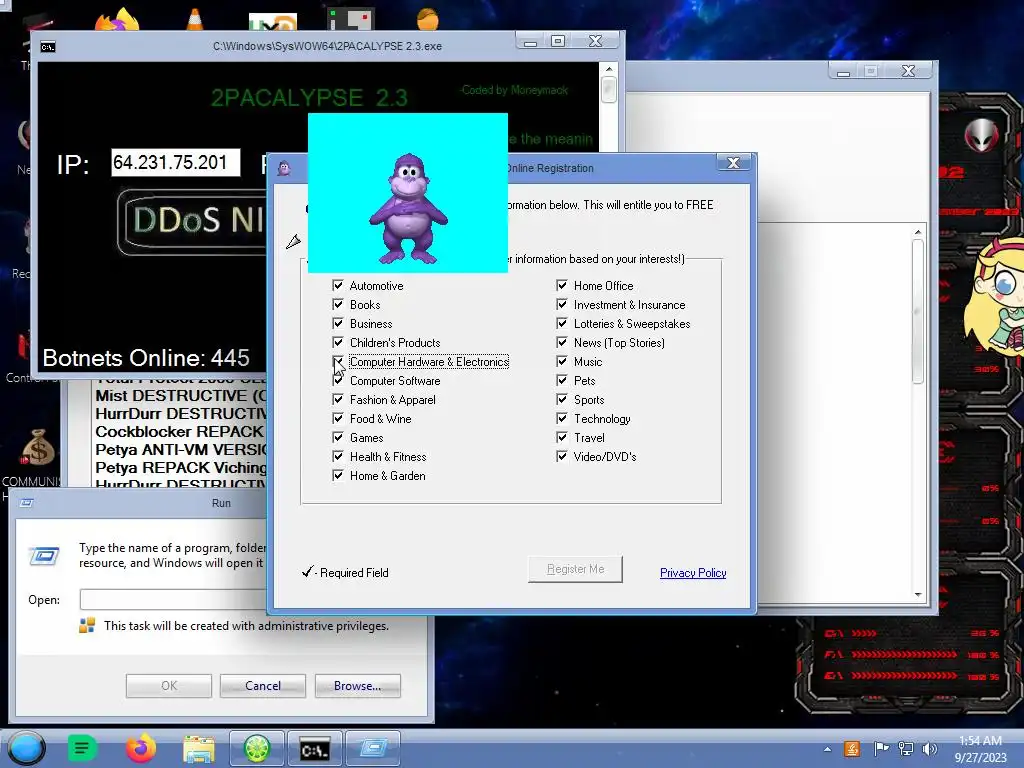Launch Firefox from the taskbar

pyautogui.click(x=140, y=748)
